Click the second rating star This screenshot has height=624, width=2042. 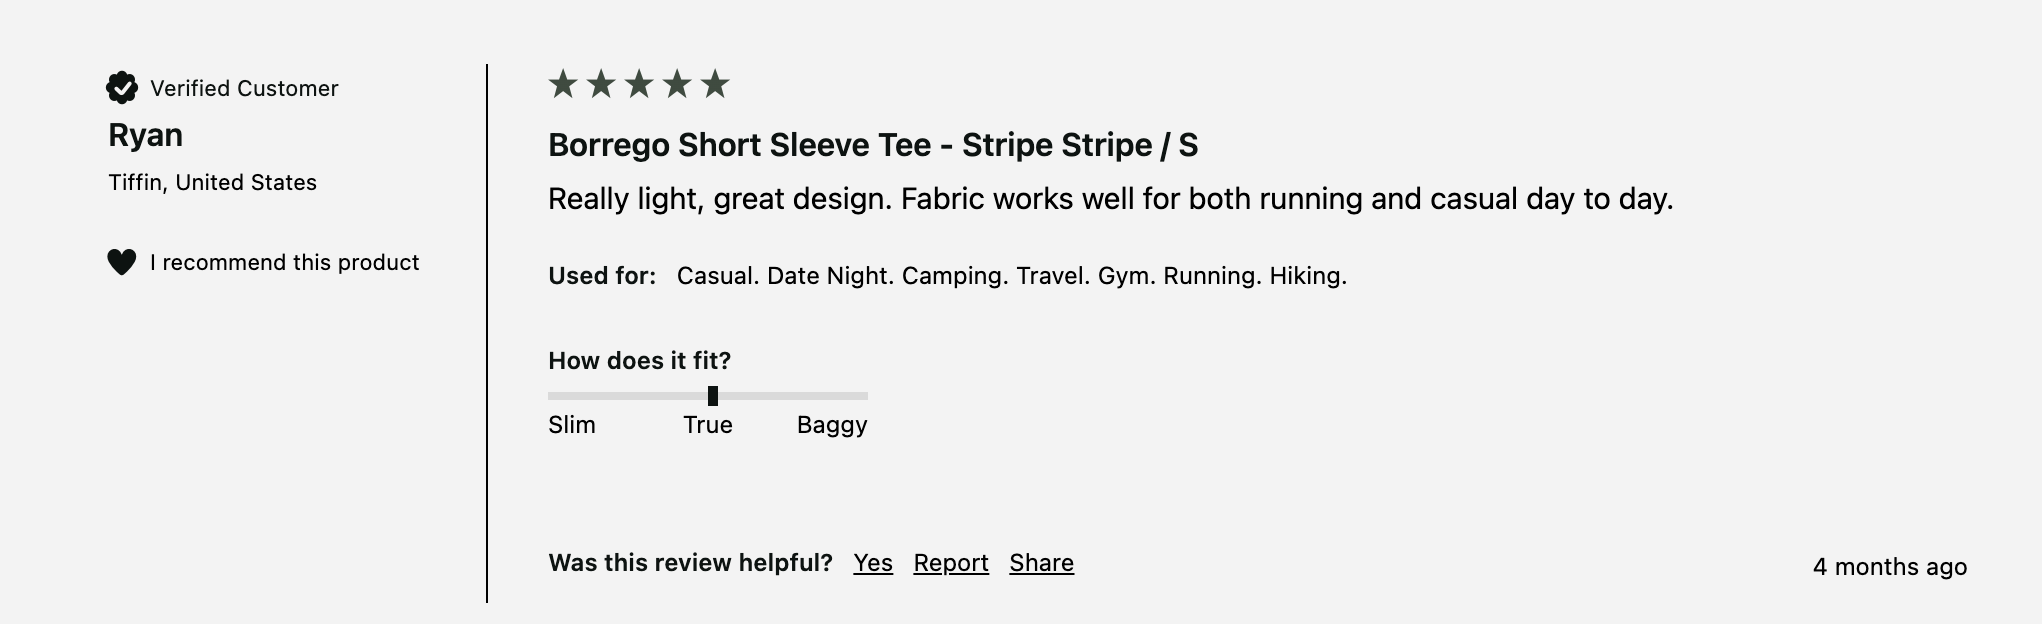click(x=601, y=84)
